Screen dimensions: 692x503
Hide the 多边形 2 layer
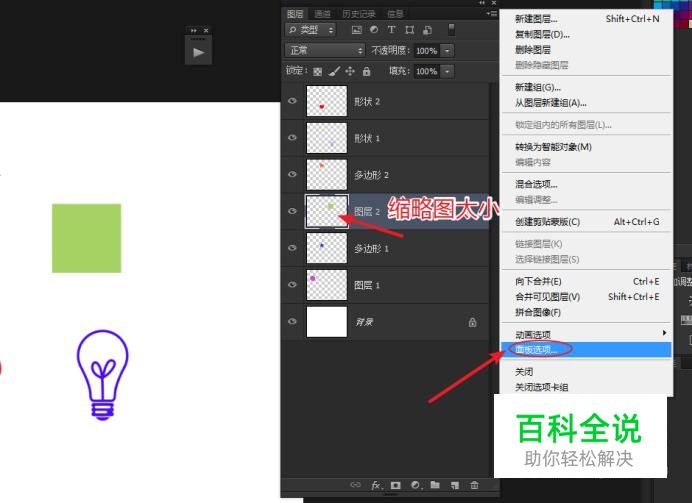292,174
